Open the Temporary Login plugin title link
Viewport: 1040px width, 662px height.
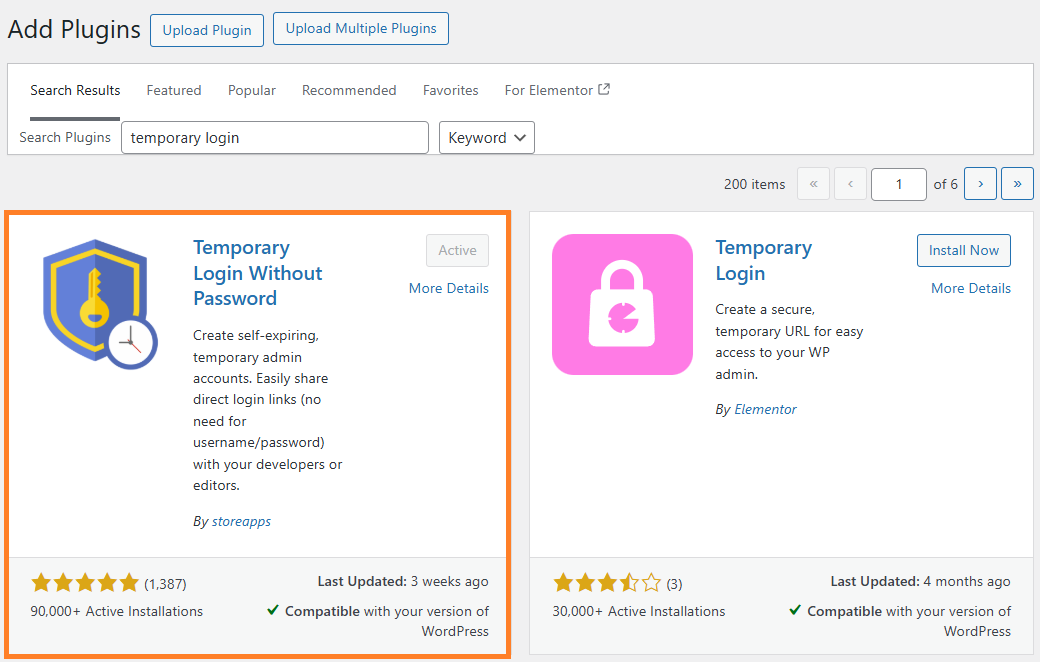(763, 260)
